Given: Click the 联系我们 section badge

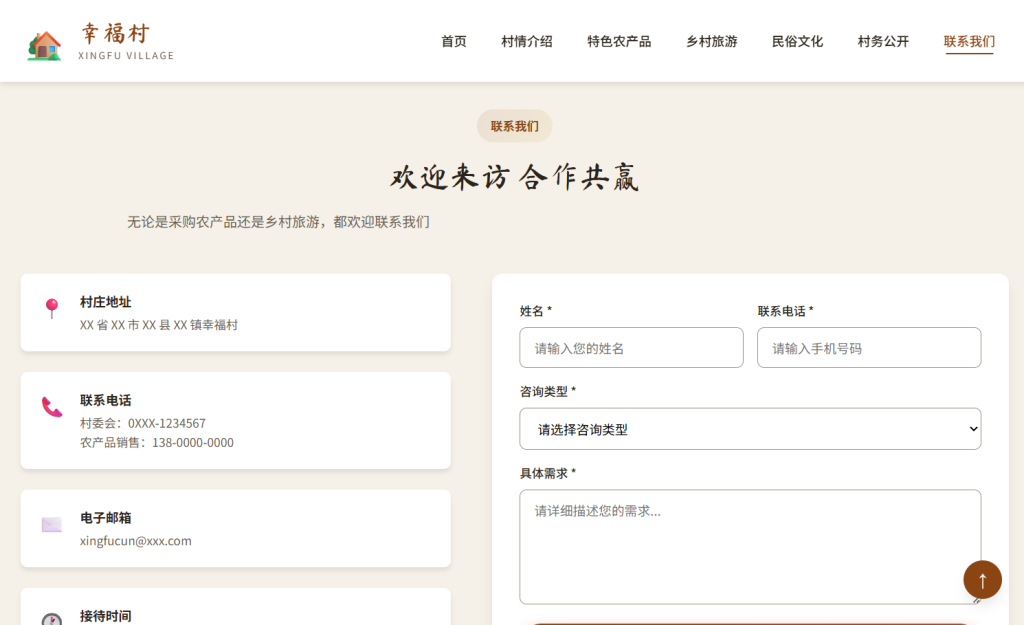Looking at the screenshot, I should 515,126.
